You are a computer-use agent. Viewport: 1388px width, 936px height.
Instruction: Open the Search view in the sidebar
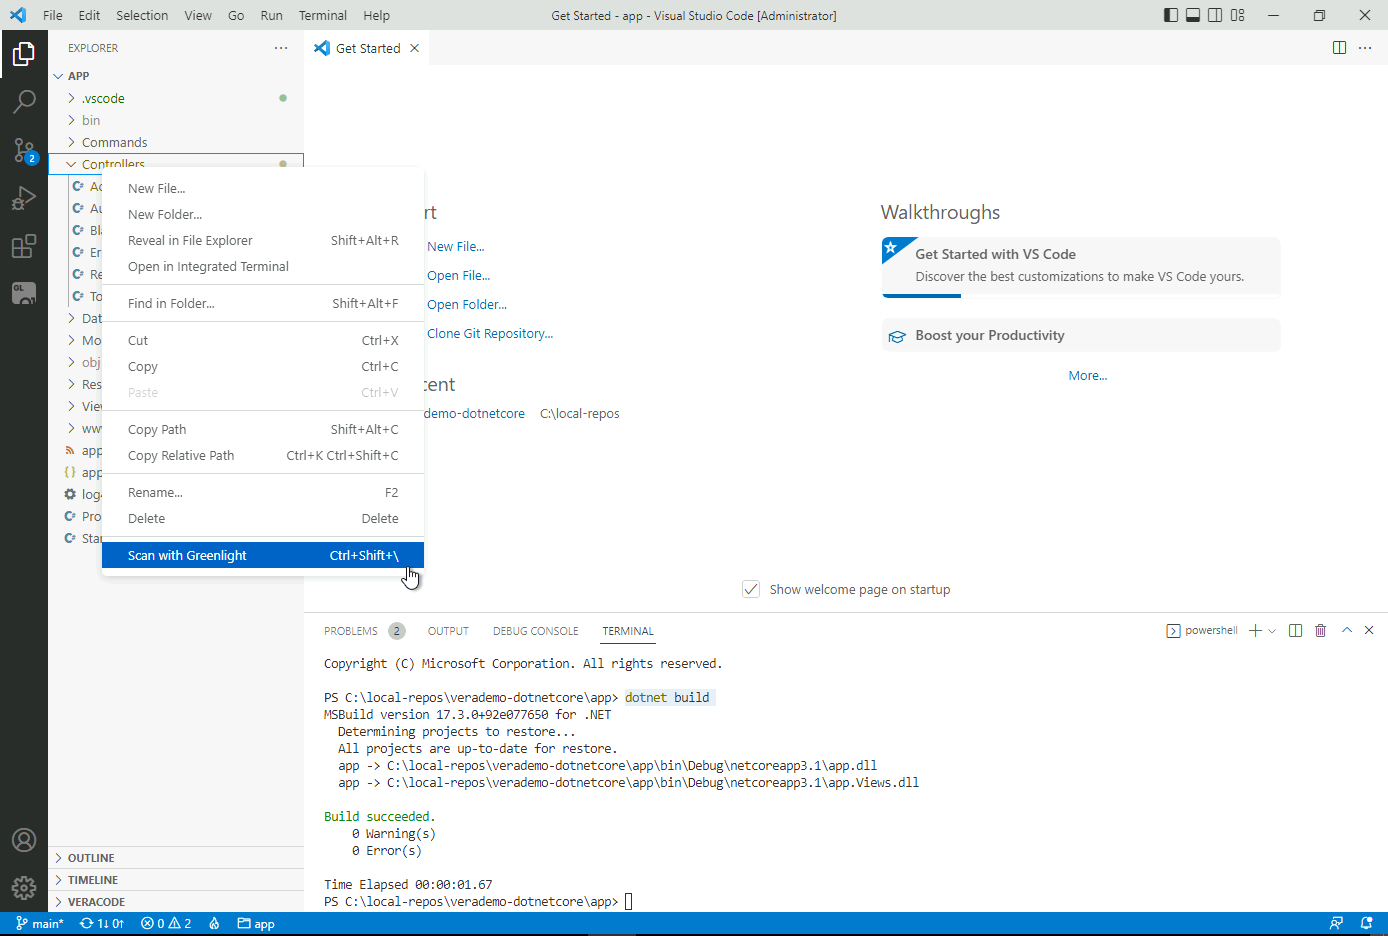point(25,101)
